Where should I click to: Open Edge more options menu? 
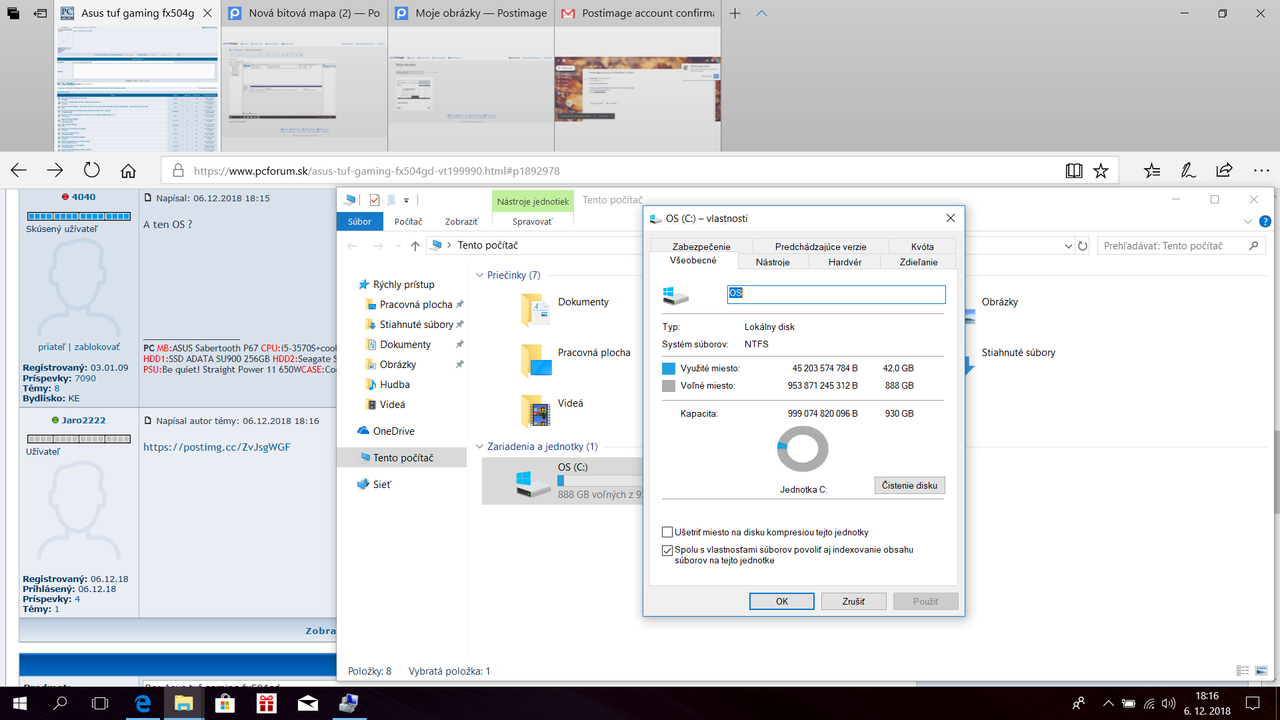(x=1260, y=170)
